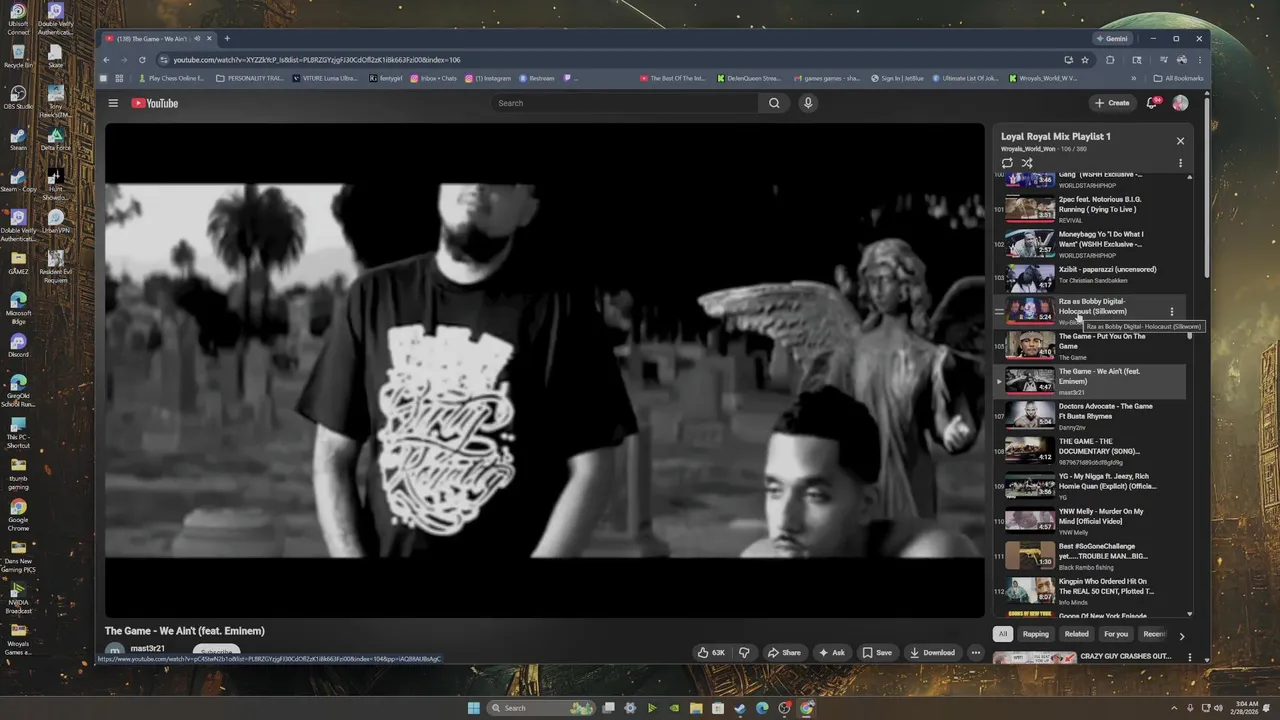
Task: Open more actions under the video
Action: (x=976, y=653)
